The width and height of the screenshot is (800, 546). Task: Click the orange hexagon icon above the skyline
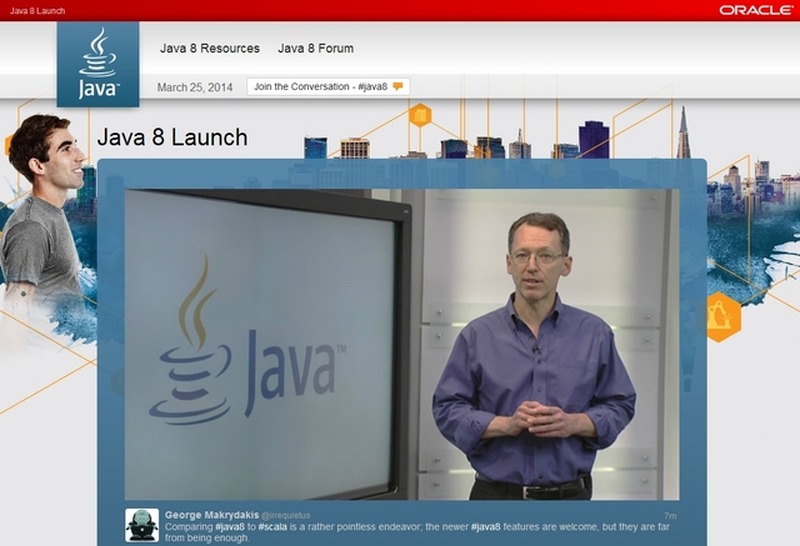(420, 115)
